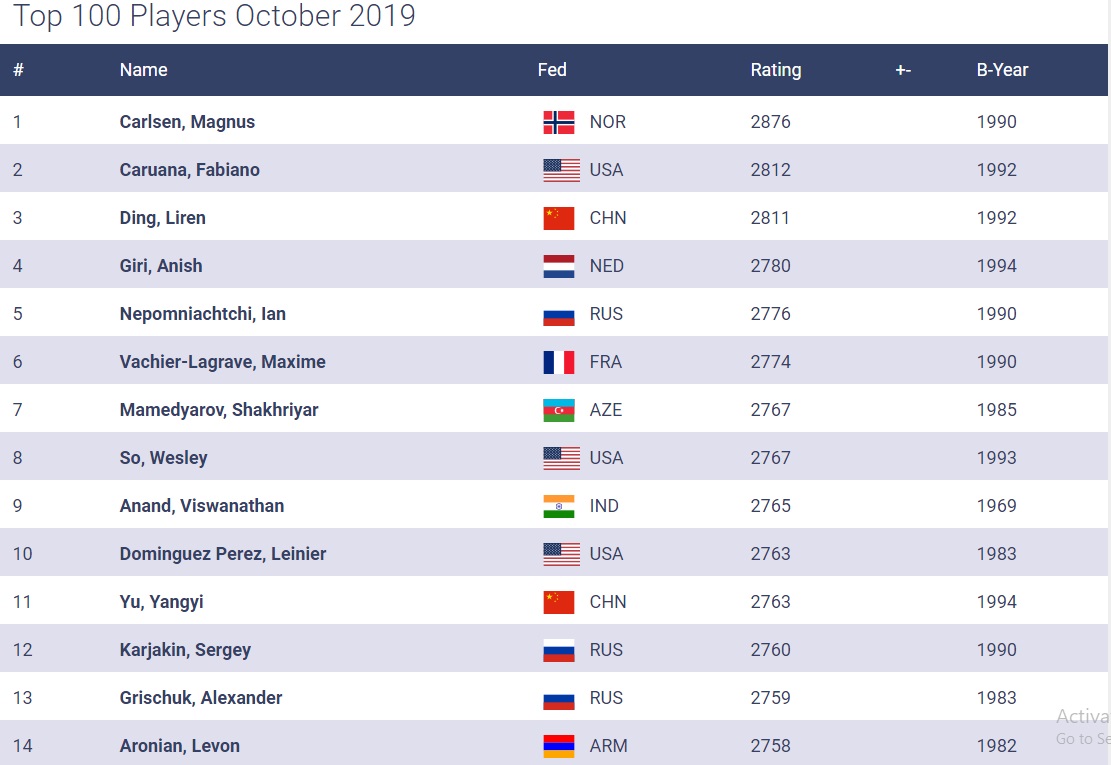The height and width of the screenshot is (765, 1111).
Task: Click the Netherlands flag icon
Action: (x=559, y=266)
